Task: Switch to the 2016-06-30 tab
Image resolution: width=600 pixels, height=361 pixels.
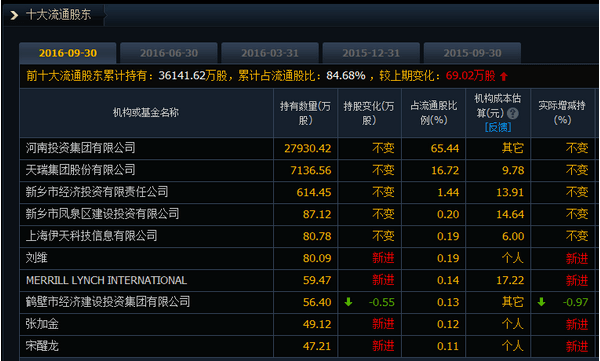Action: pos(169,53)
